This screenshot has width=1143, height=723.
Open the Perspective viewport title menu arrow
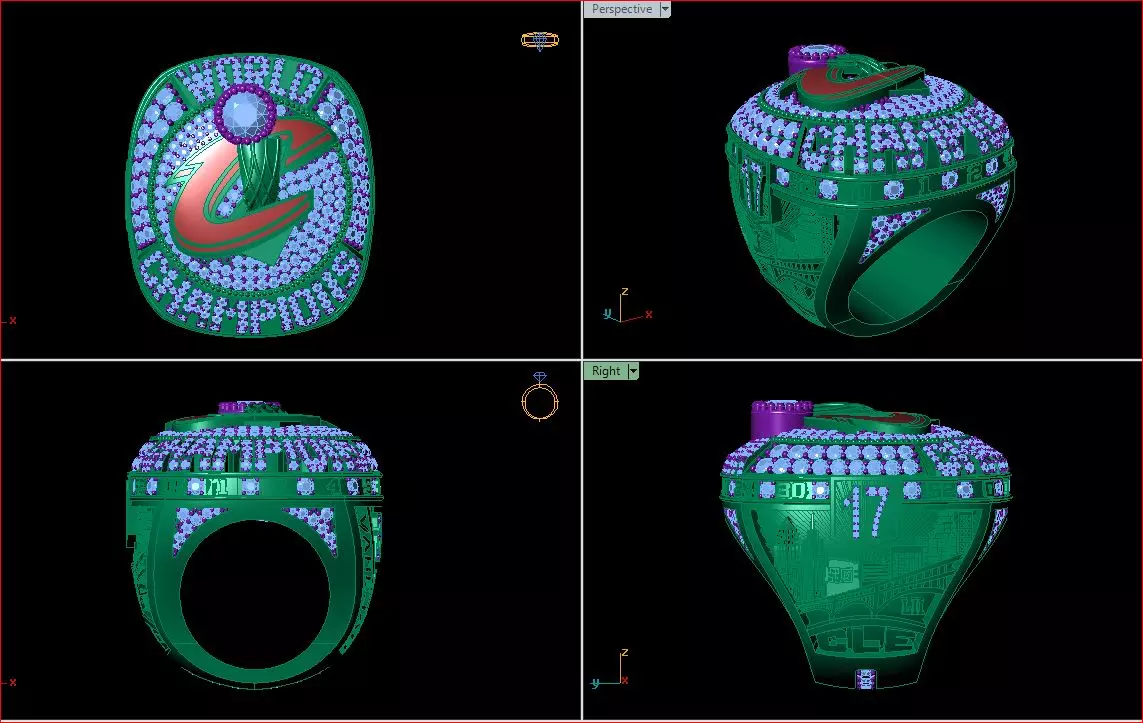(x=665, y=9)
